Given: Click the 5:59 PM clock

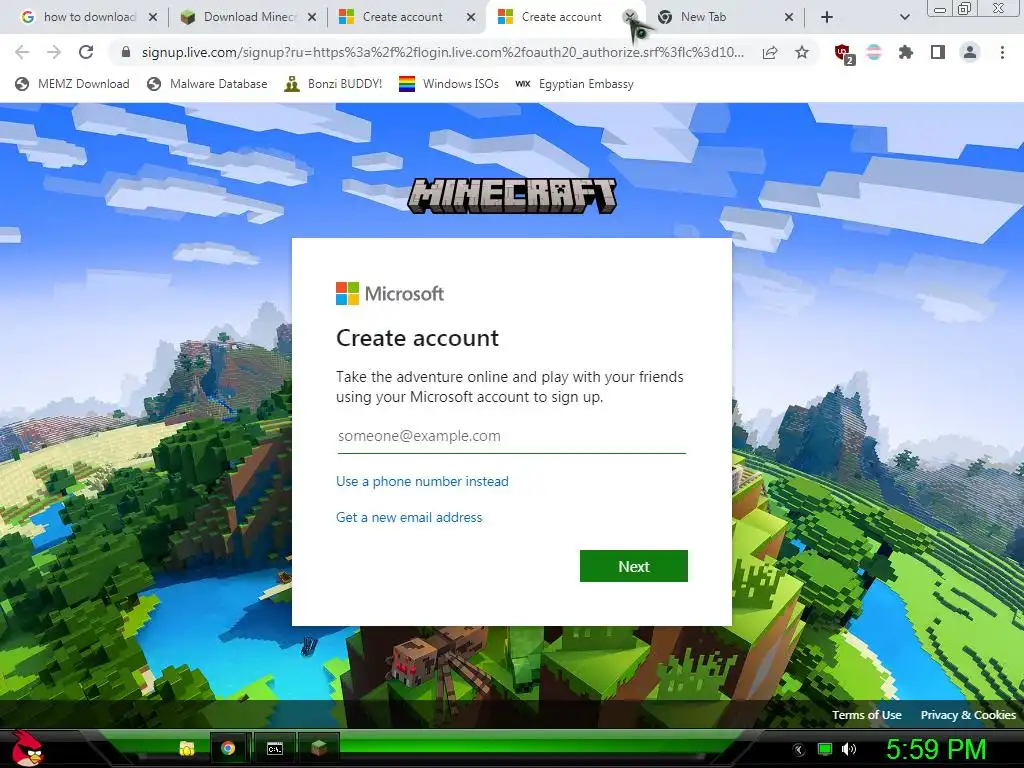Looking at the screenshot, I should (x=936, y=749).
